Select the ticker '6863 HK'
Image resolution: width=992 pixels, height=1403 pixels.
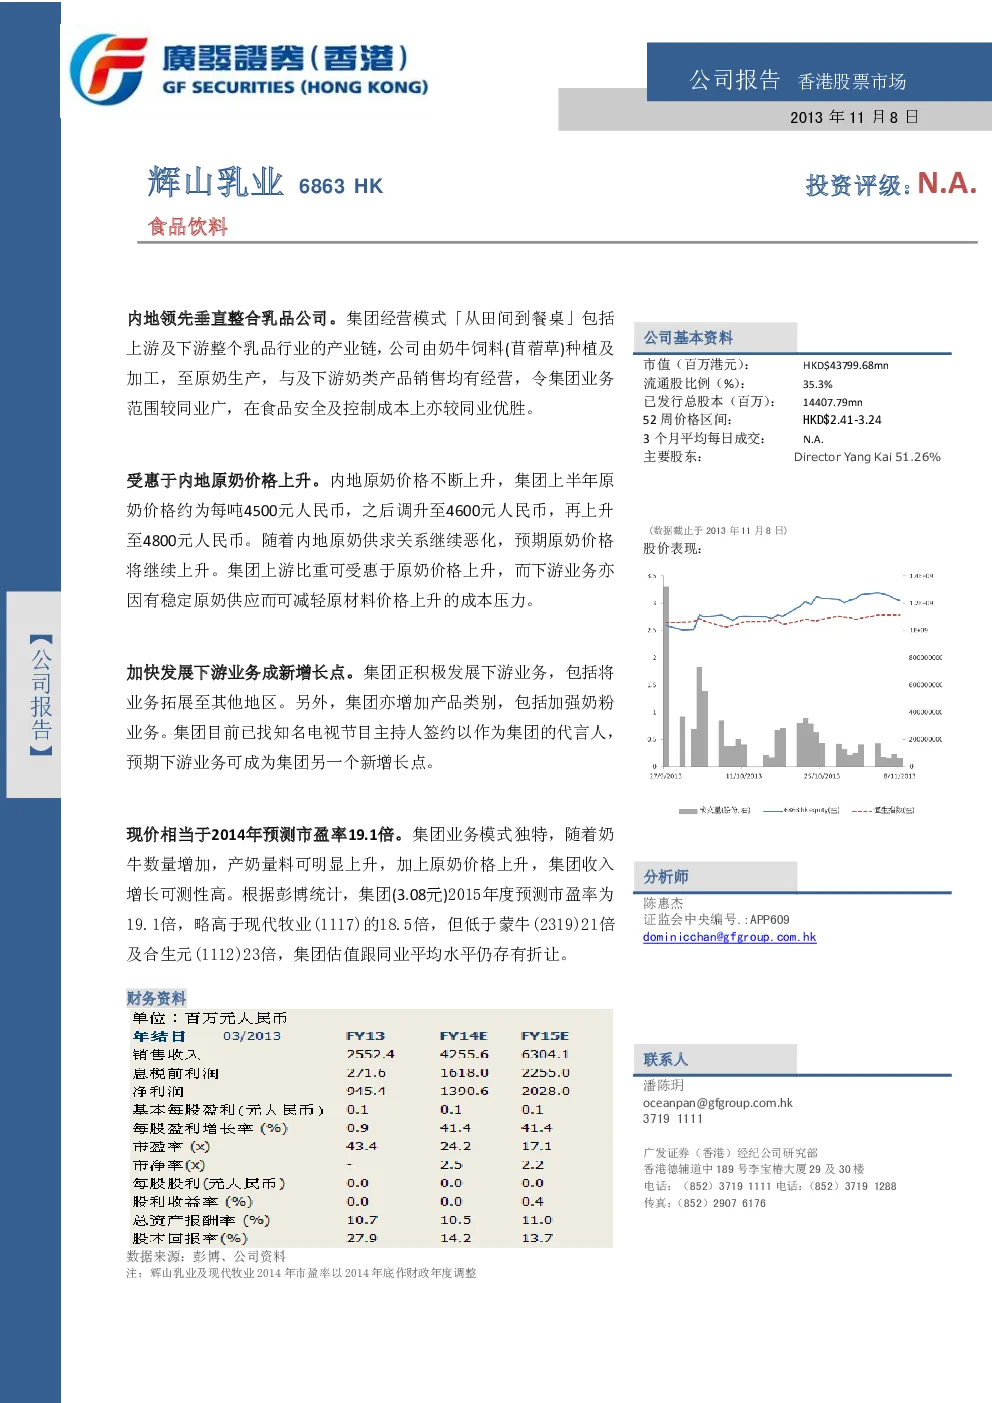[x=341, y=186]
